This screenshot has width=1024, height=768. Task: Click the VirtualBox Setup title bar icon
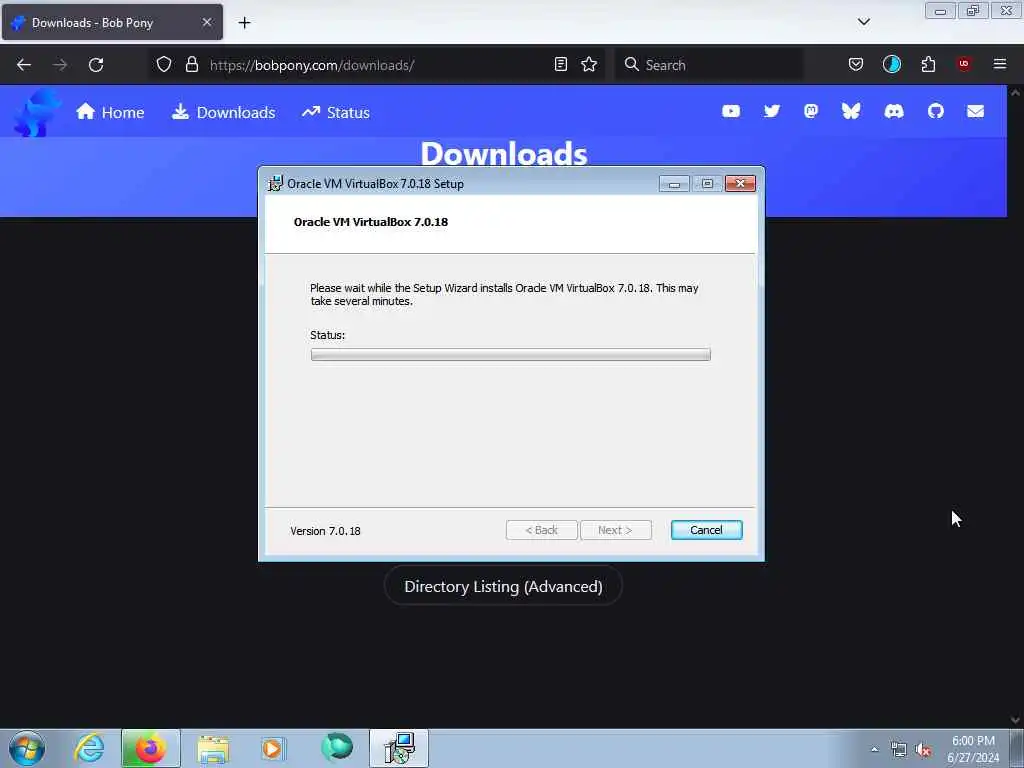275,184
